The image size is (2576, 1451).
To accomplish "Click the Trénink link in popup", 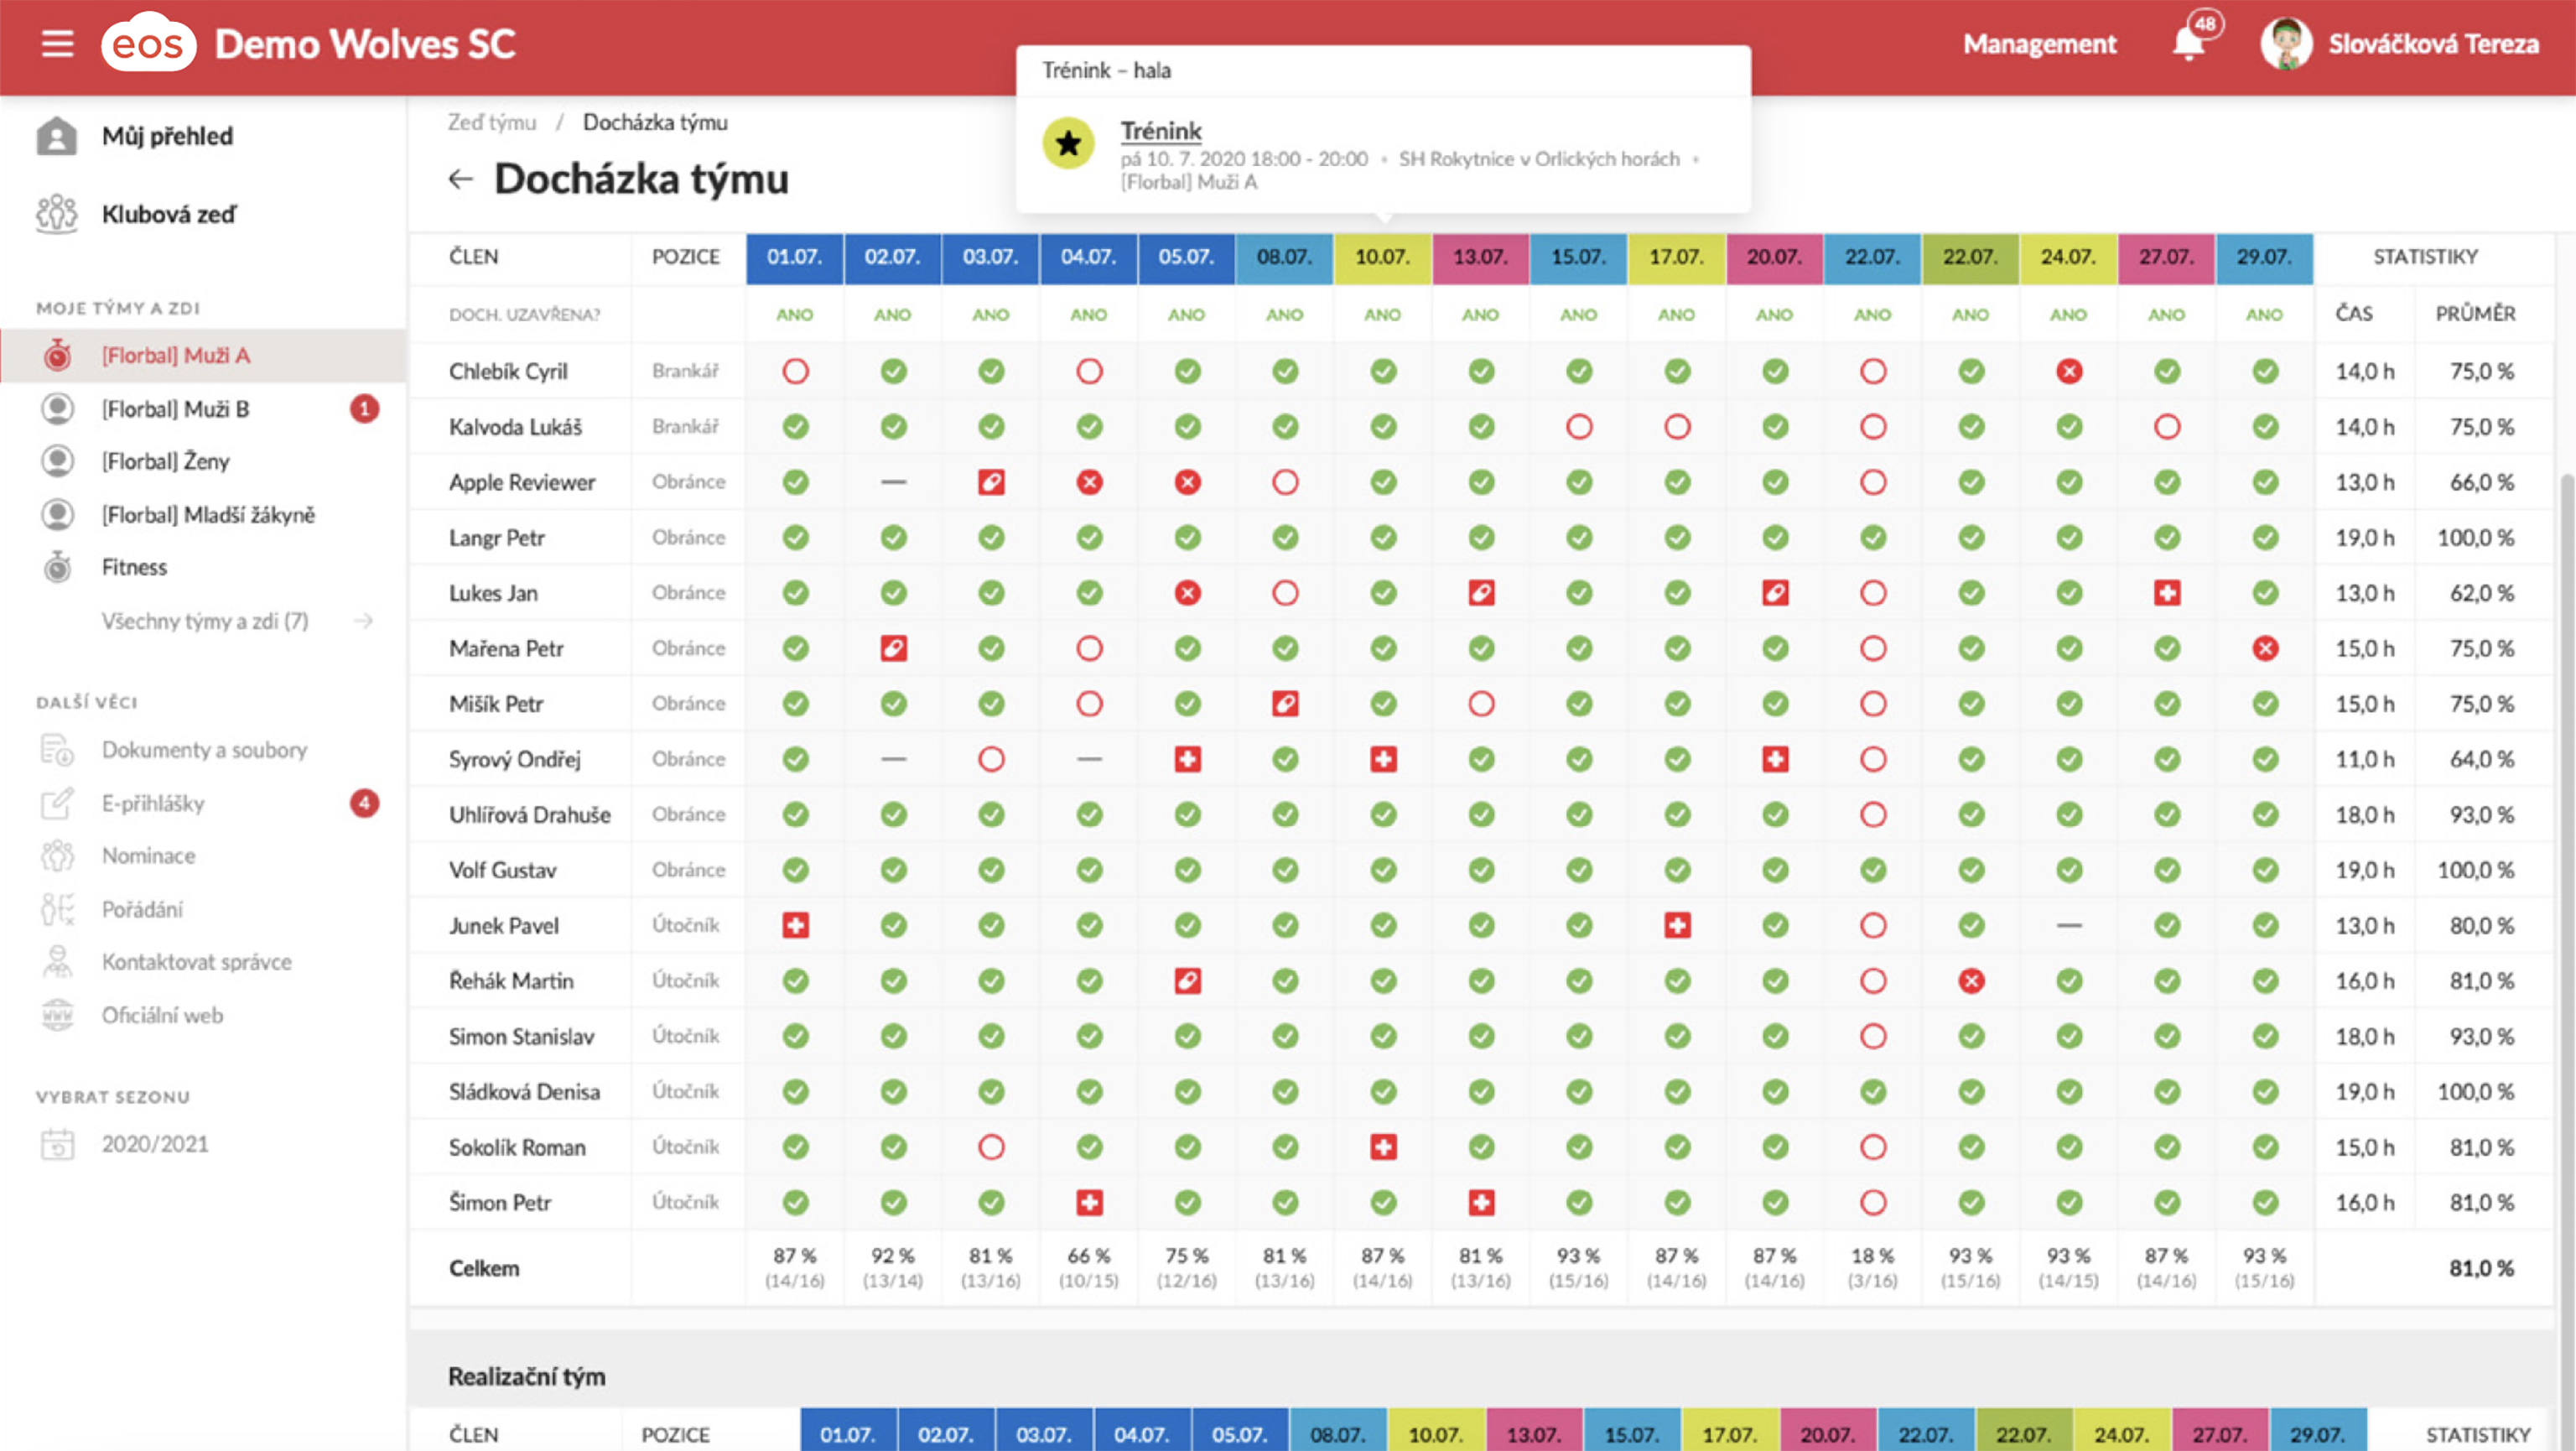I will pyautogui.click(x=1160, y=131).
